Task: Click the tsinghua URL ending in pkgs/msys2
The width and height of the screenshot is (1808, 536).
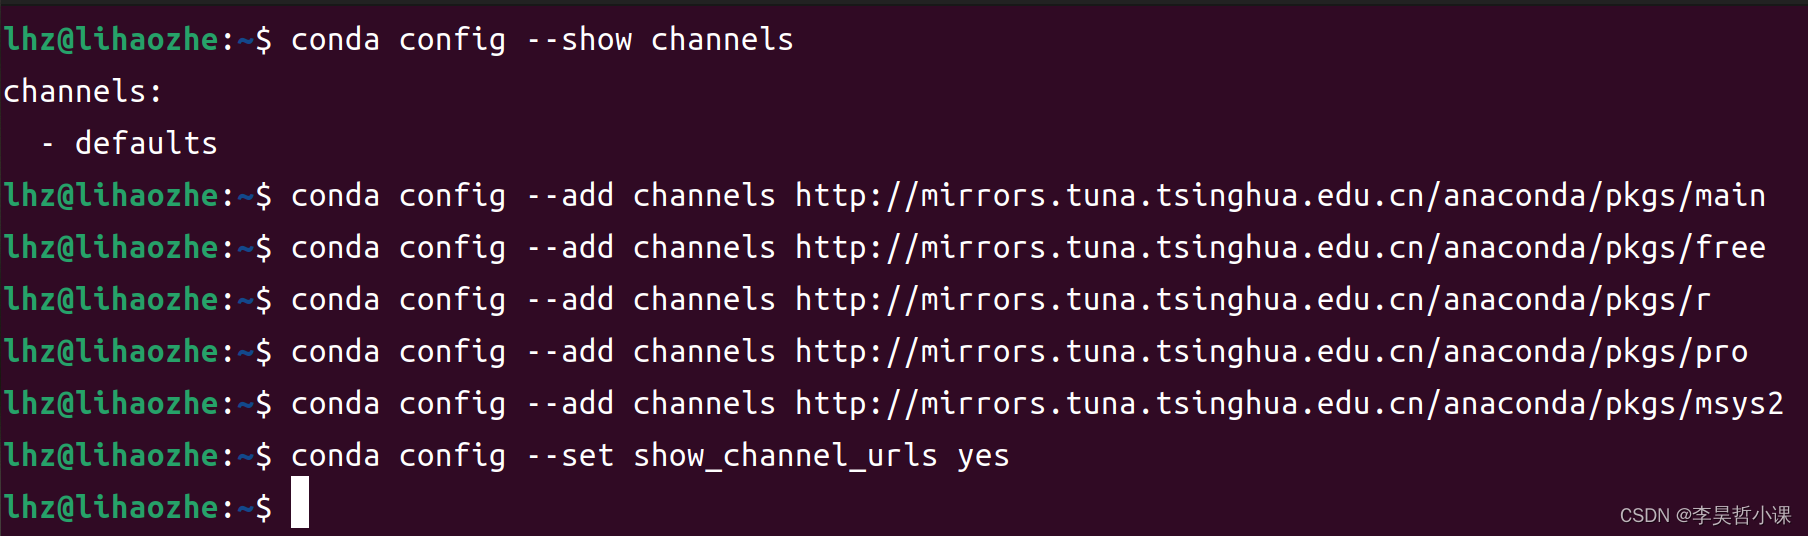Action: click(1289, 404)
